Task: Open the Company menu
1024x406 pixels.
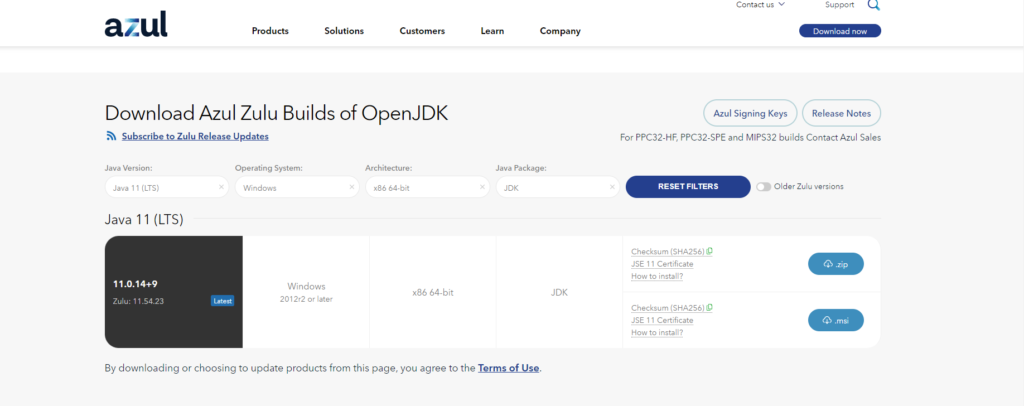Action: (560, 31)
